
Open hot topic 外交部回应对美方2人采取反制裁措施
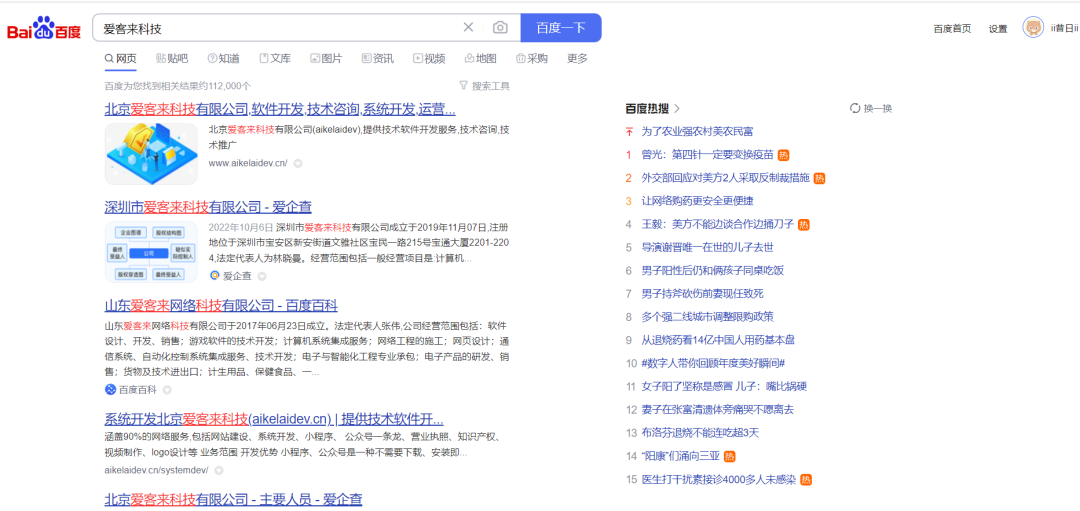(x=725, y=178)
